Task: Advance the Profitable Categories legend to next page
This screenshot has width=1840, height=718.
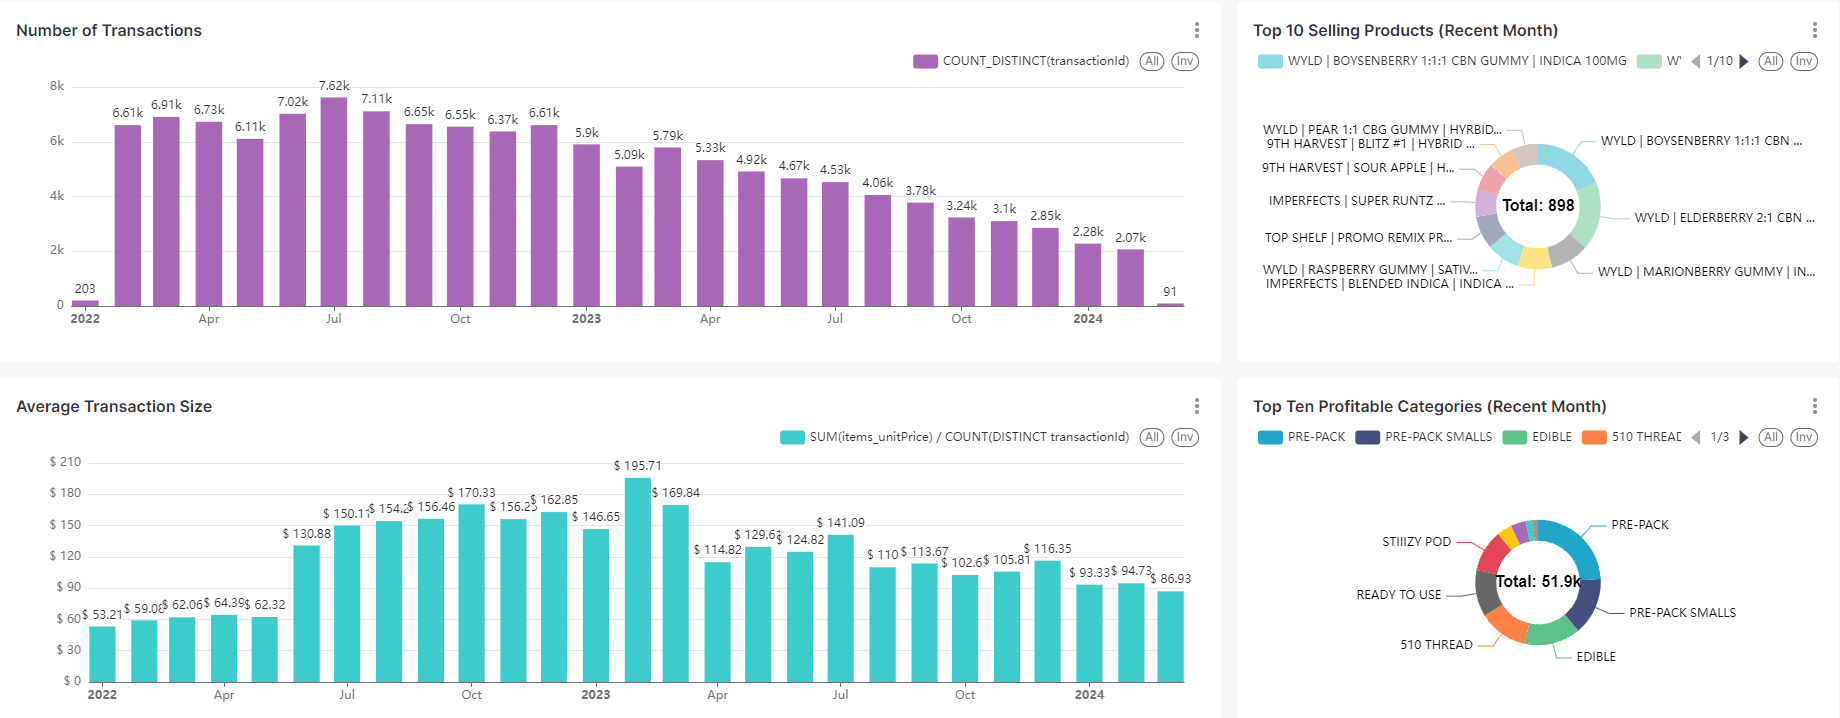Action: pyautogui.click(x=1744, y=437)
